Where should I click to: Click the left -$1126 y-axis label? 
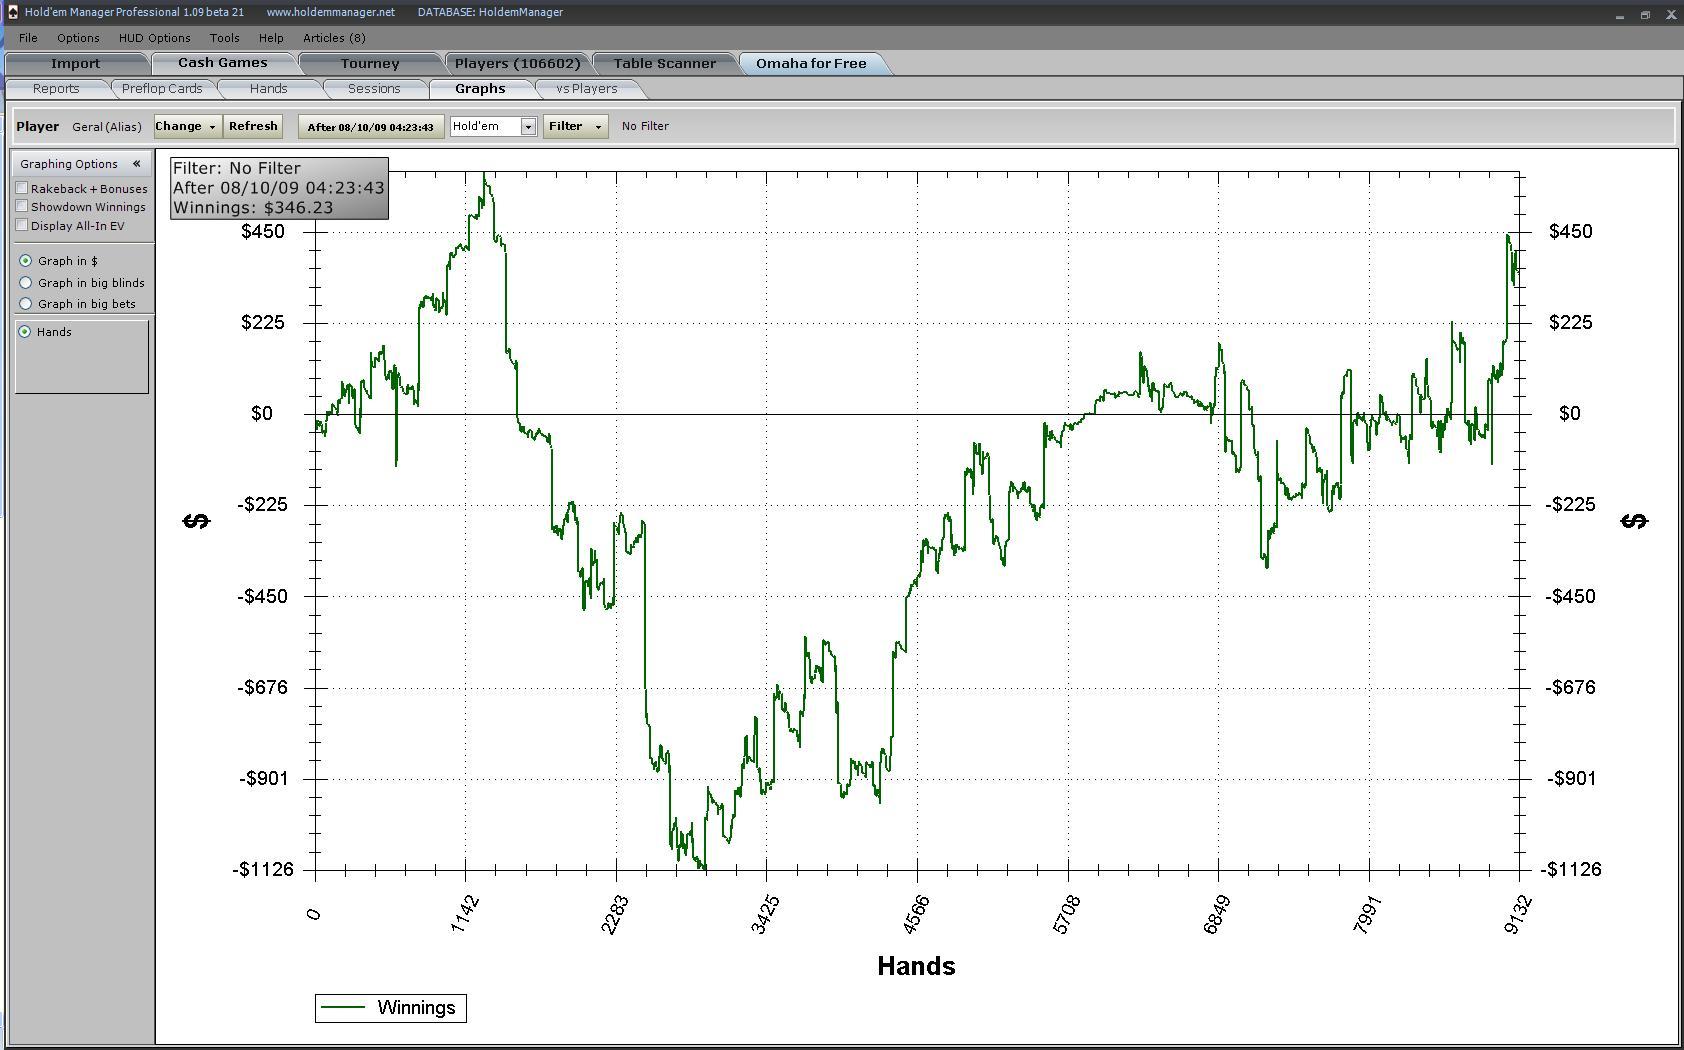(264, 870)
